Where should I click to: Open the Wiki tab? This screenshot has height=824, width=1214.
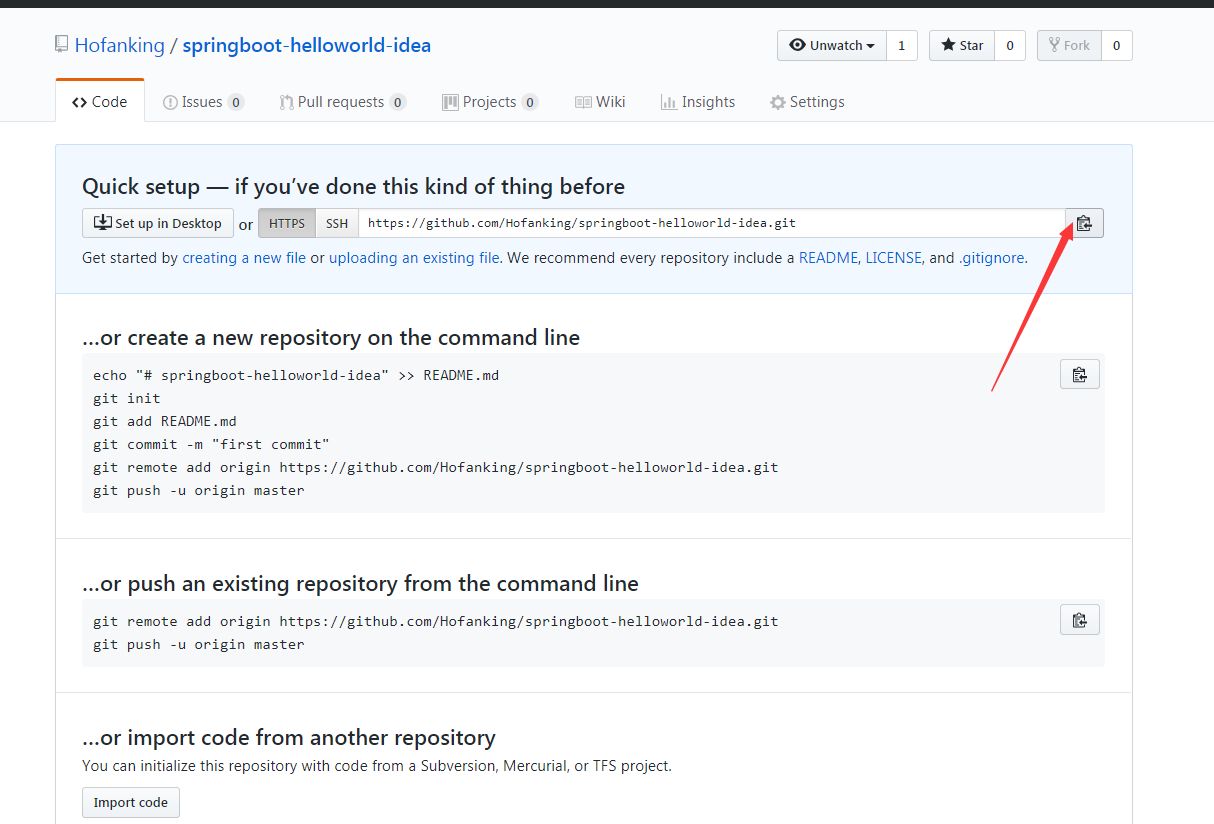[600, 101]
